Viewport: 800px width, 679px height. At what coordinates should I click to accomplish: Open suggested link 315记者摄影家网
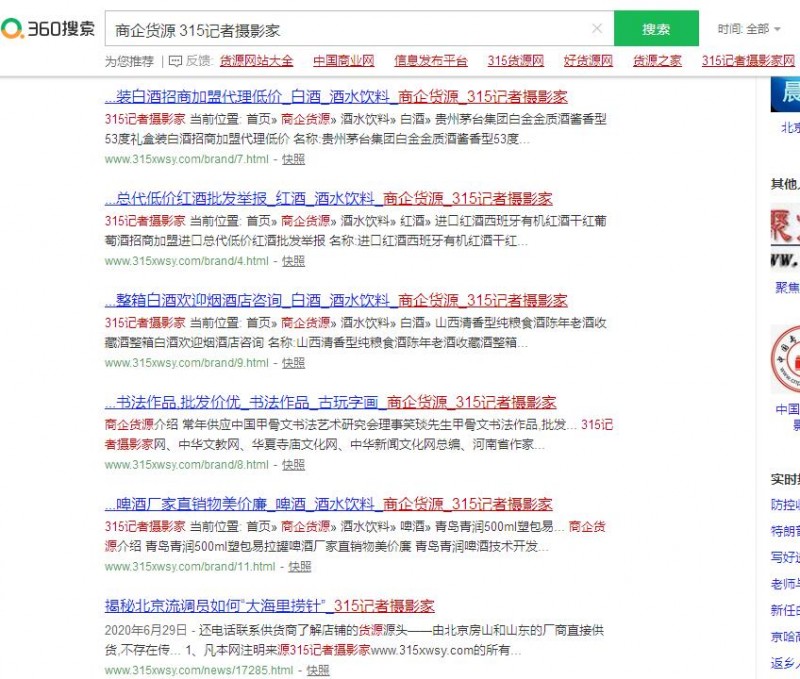click(748, 61)
